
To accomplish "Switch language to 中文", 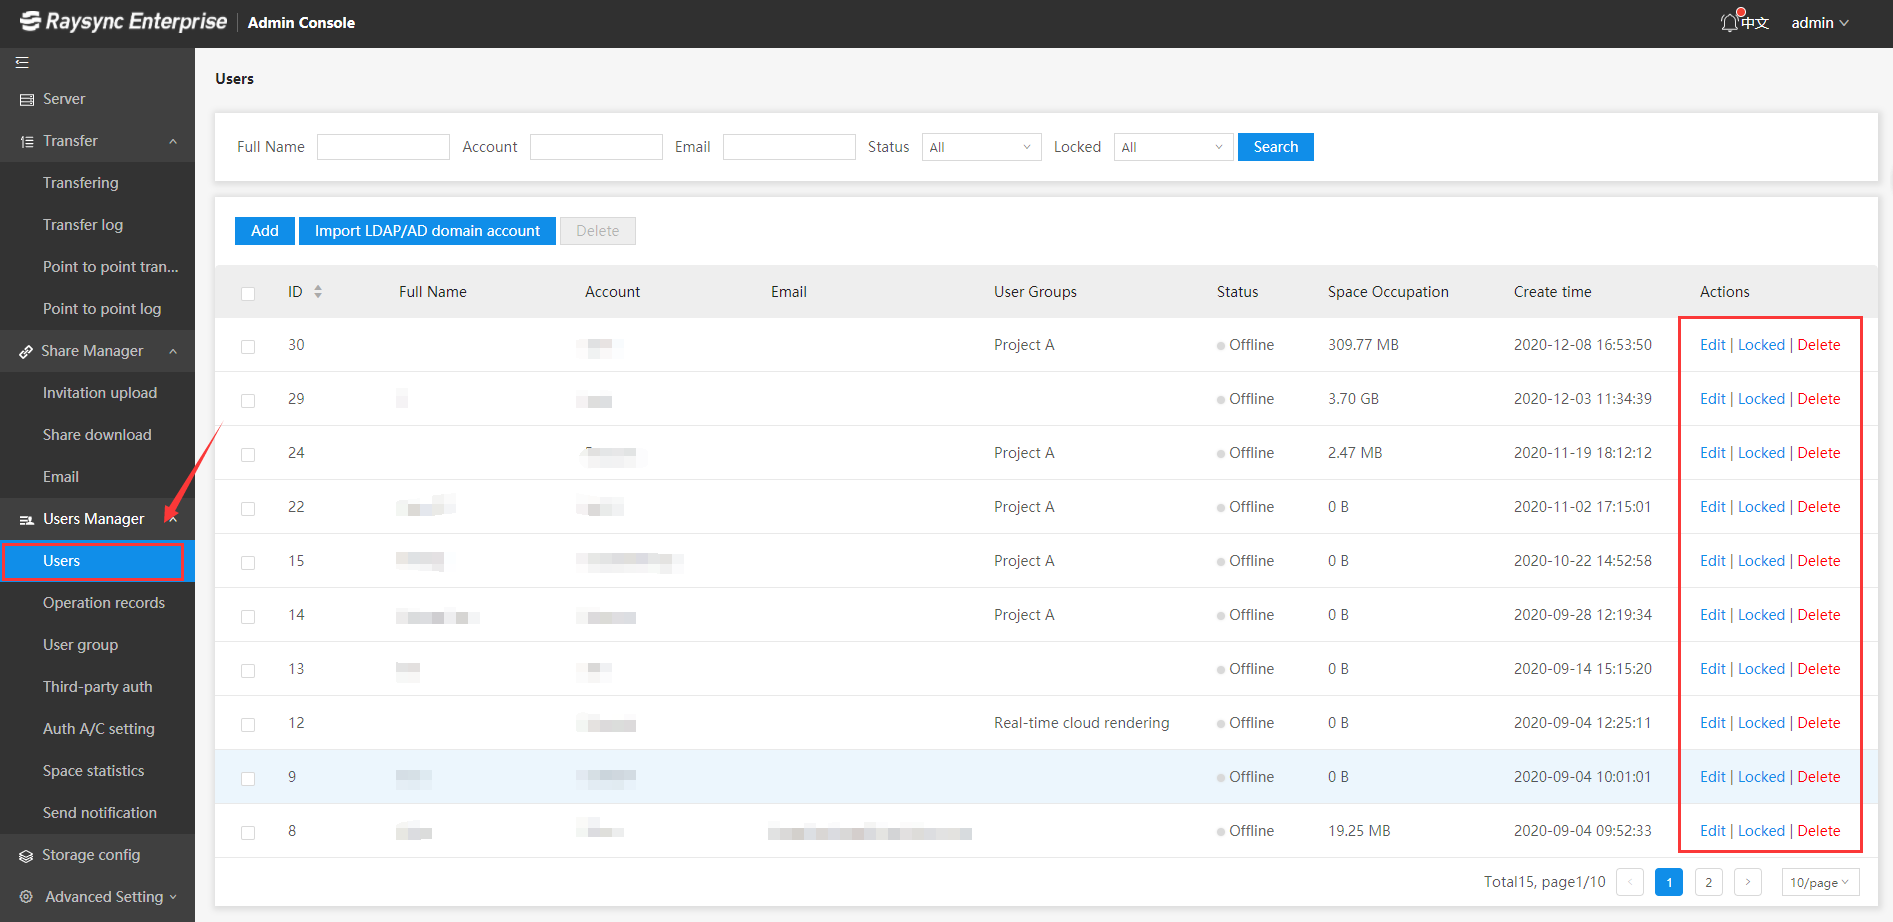I will tap(1755, 22).
